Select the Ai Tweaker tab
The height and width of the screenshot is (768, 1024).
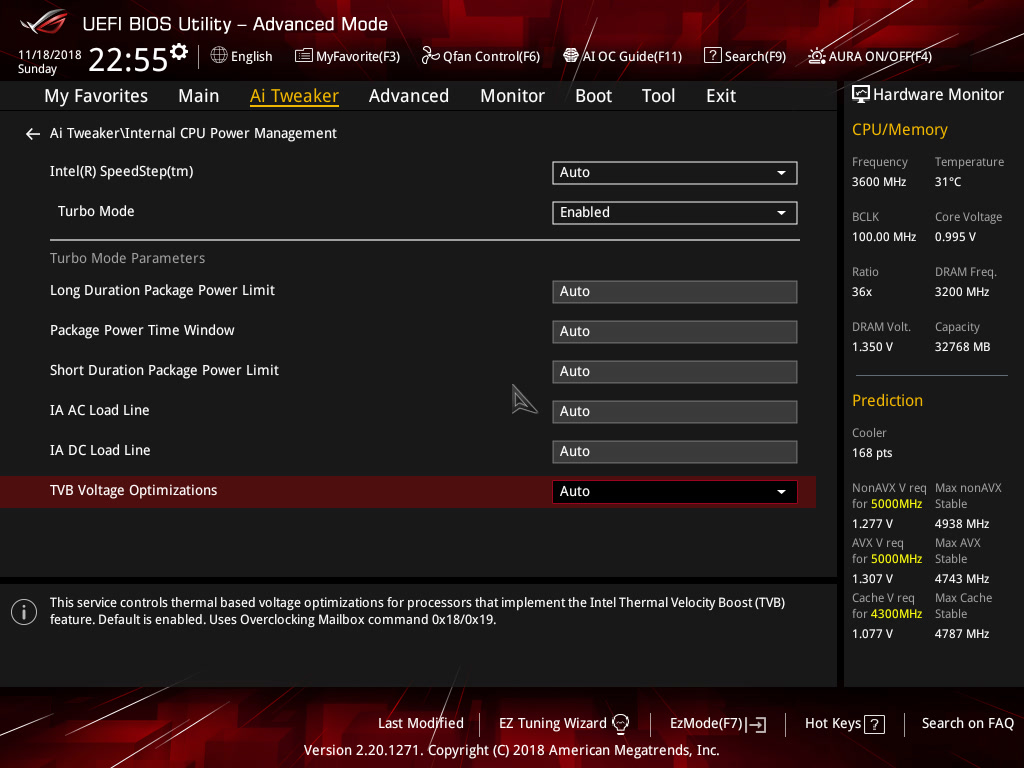[294, 96]
